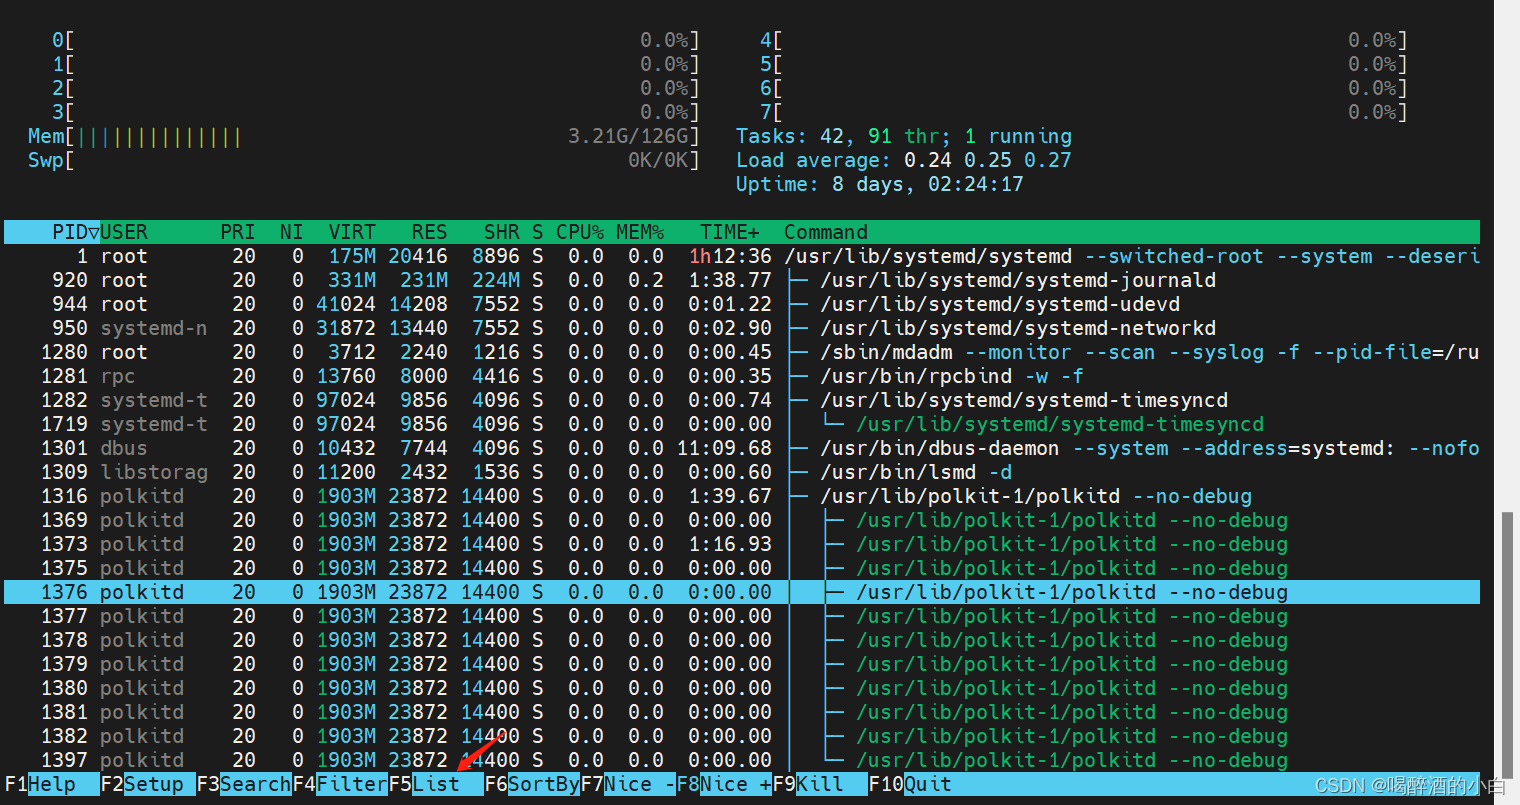
Task: Select the PID 1375 polkitd thread
Action: (x=742, y=568)
